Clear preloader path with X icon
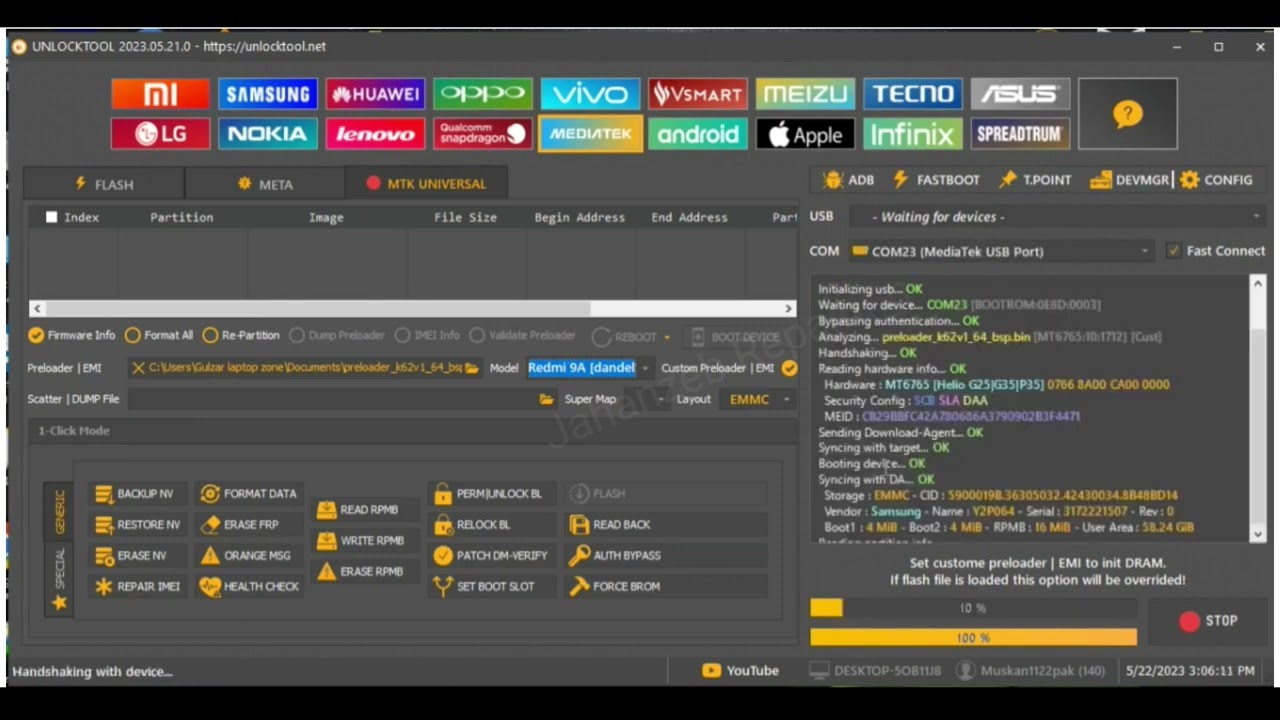 point(138,368)
